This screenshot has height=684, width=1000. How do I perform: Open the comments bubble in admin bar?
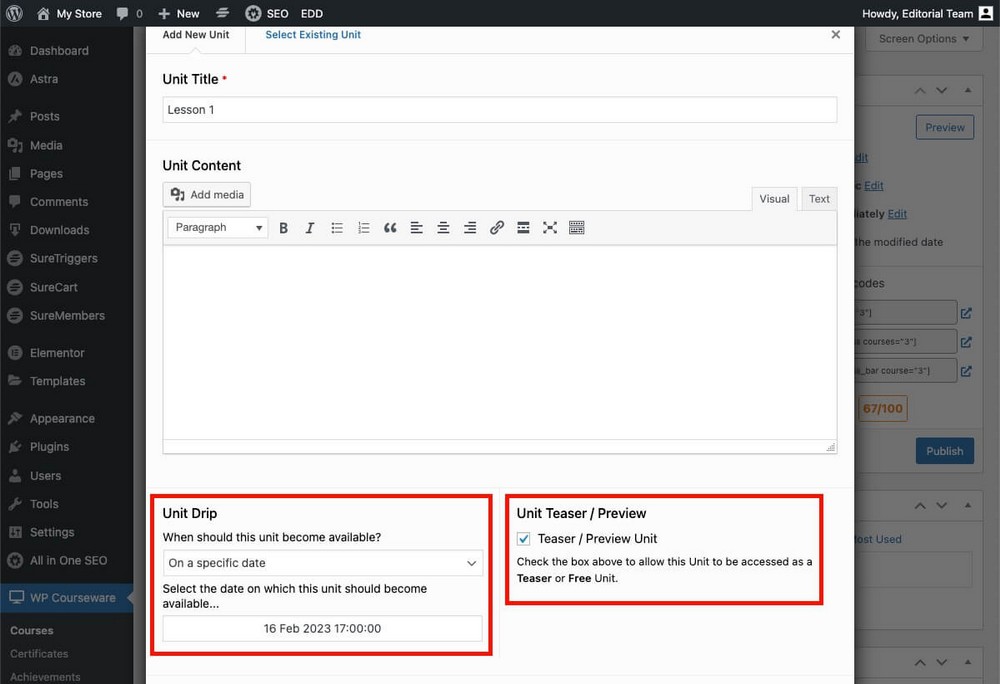129,13
